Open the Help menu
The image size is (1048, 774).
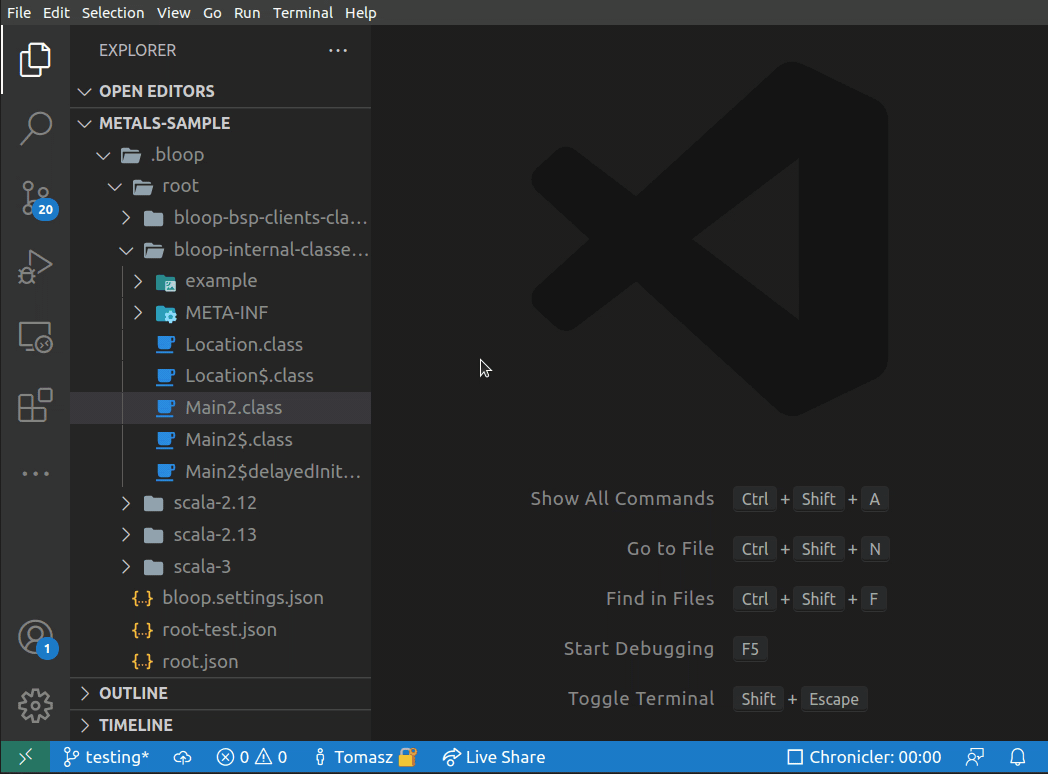361,13
